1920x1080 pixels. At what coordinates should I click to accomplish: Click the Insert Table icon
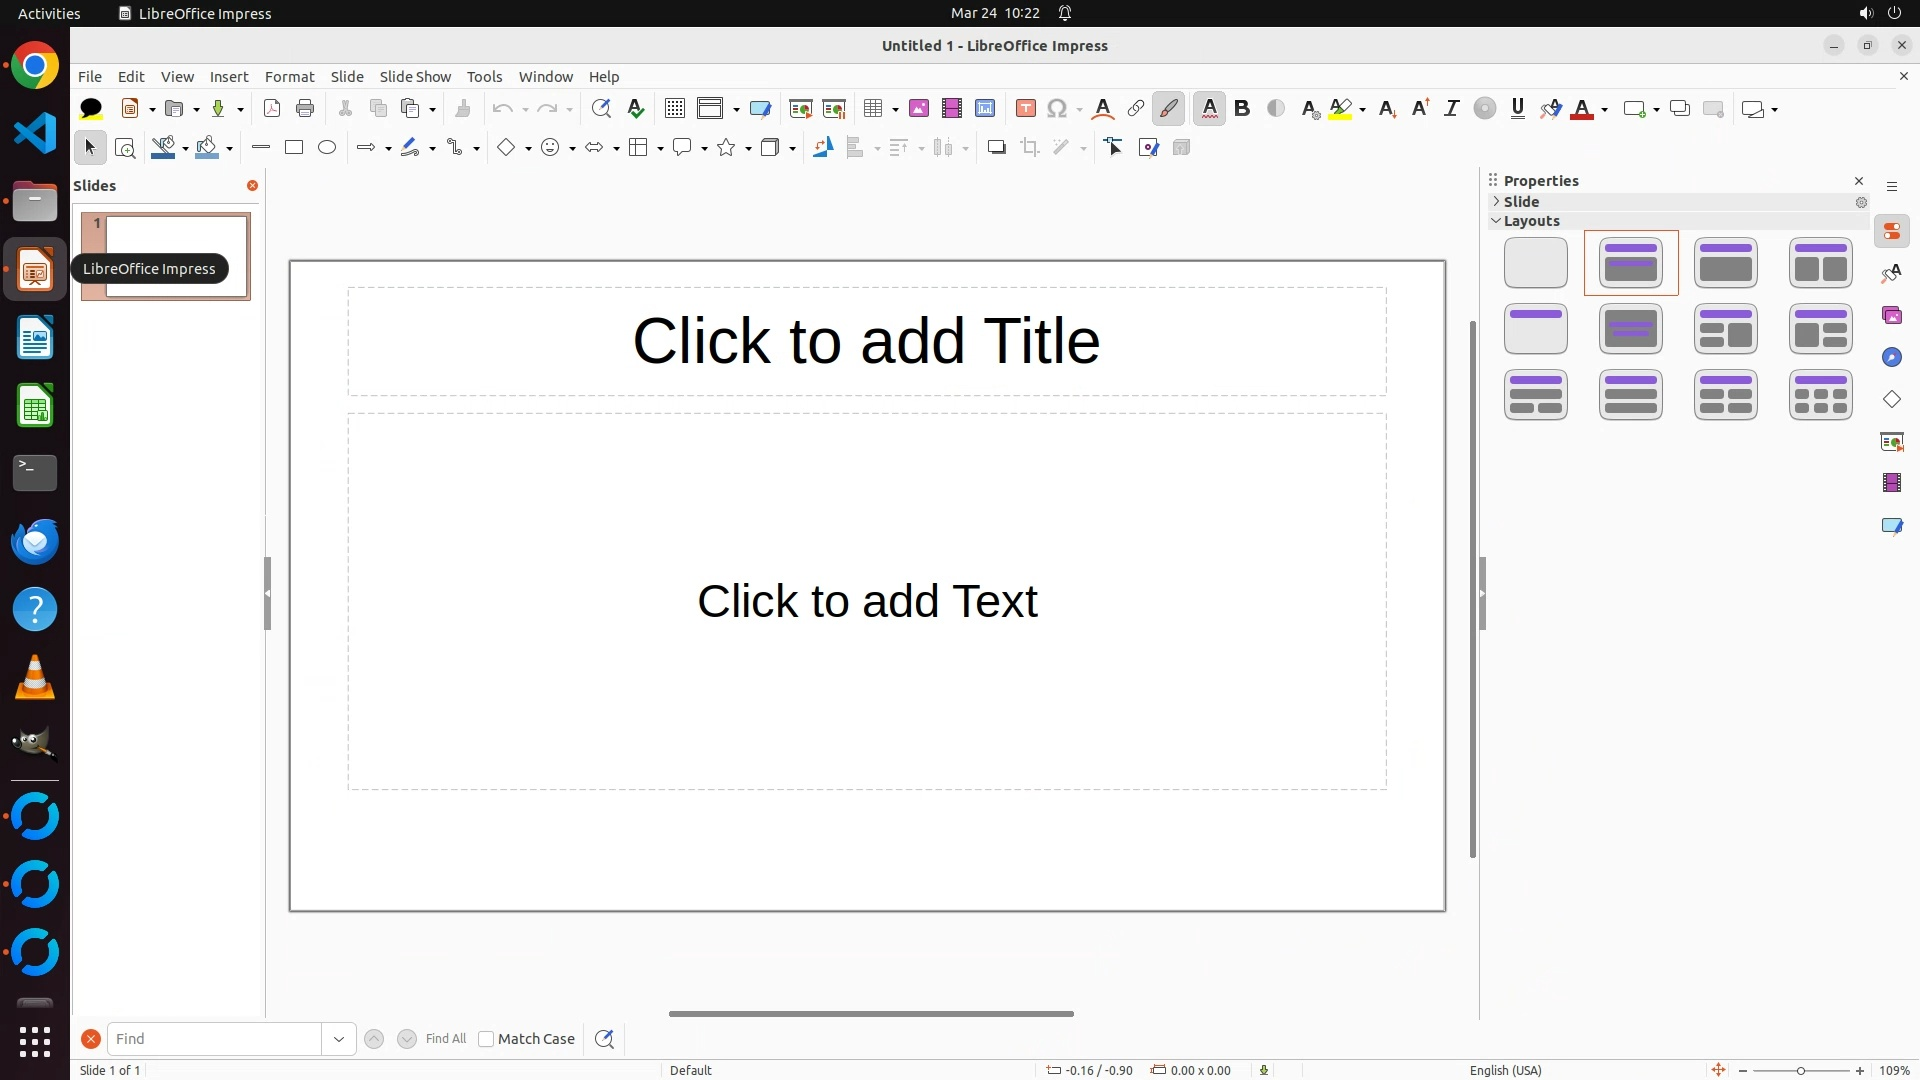(873, 109)
